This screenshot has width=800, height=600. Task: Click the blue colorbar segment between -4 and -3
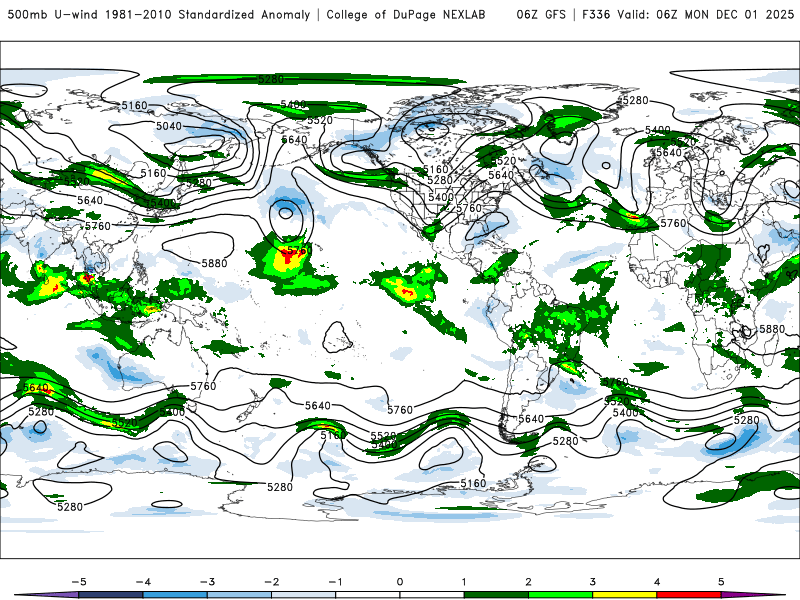pyautogui.click(x=175, y=595)
